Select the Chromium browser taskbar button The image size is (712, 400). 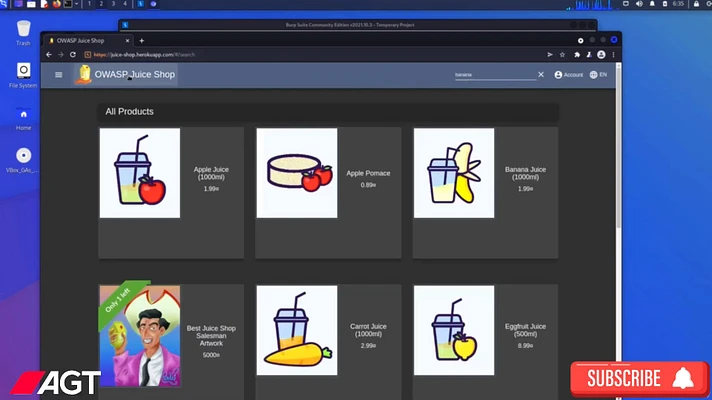[153, 4]
